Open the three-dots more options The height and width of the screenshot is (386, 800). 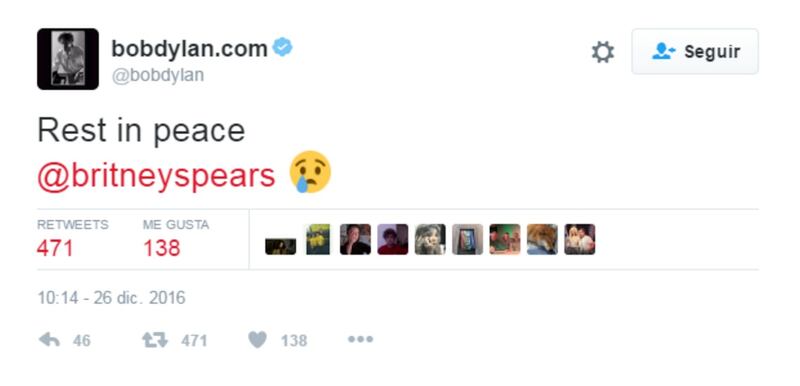360,339
